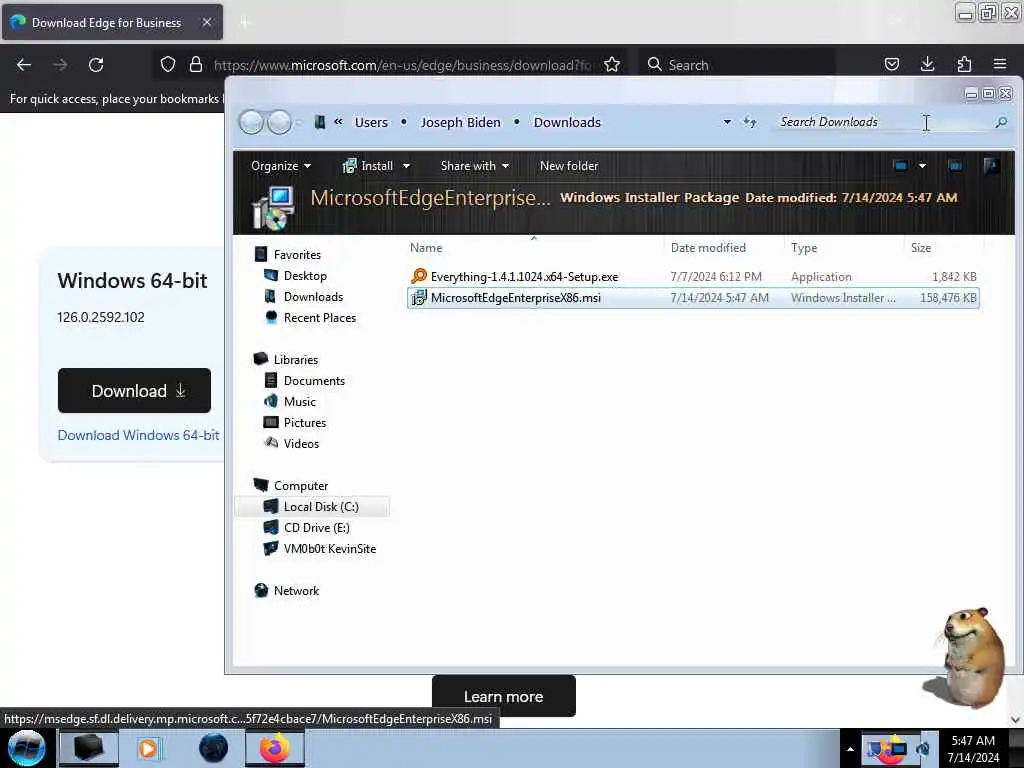1024x768 pixels.
Task: Open the Pocket save icon in Firefox
Action: tap(891, 65)
